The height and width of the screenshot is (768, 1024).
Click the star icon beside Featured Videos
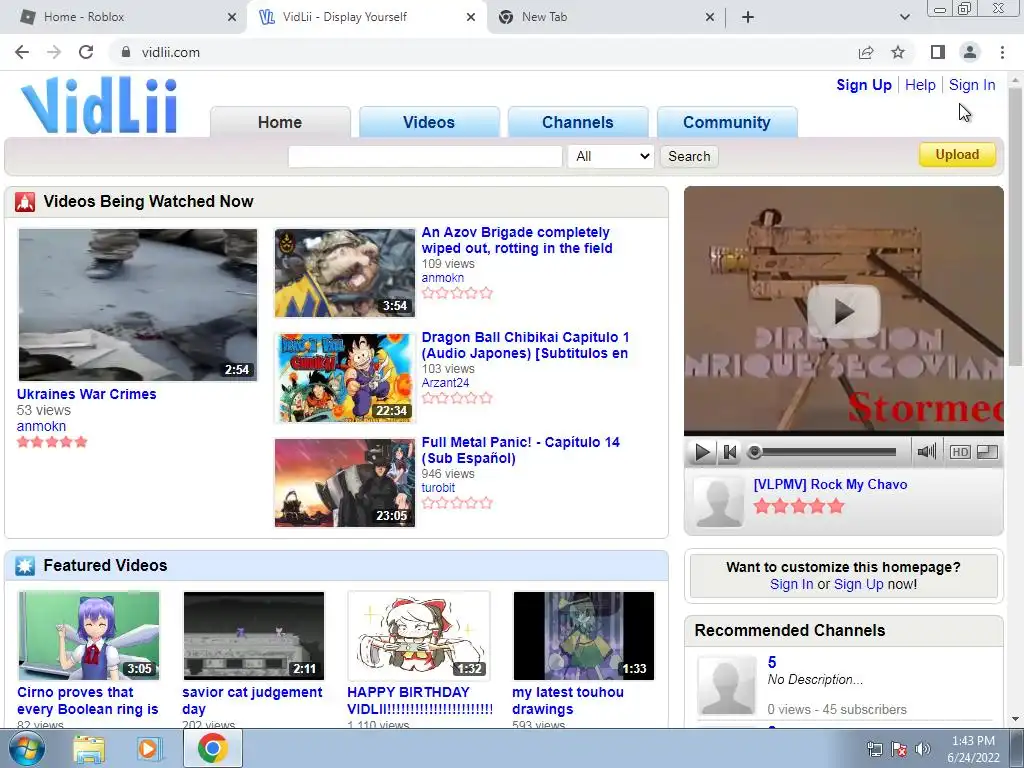pos(25,566)
